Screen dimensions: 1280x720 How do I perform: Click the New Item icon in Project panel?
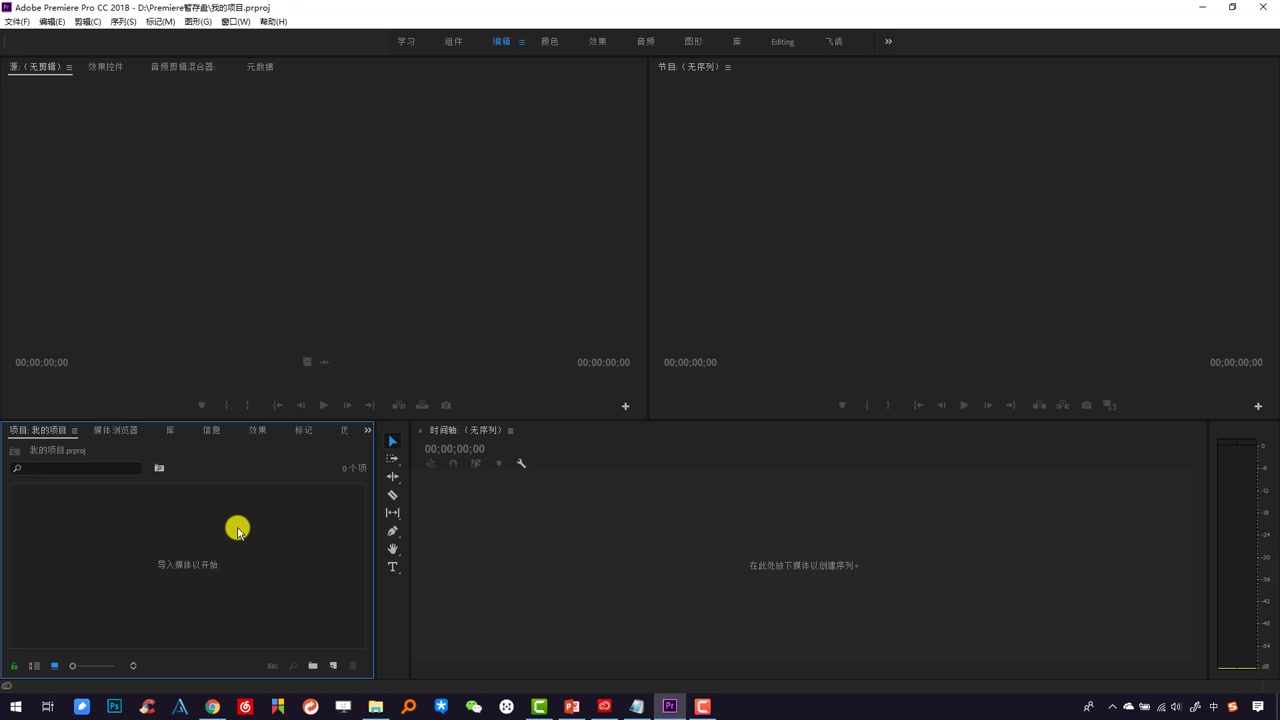tap(333, 666)
